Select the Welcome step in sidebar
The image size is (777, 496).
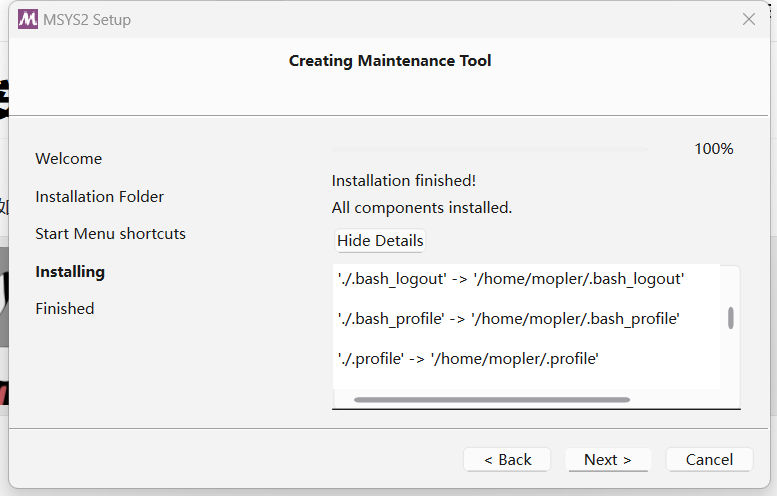69,159
